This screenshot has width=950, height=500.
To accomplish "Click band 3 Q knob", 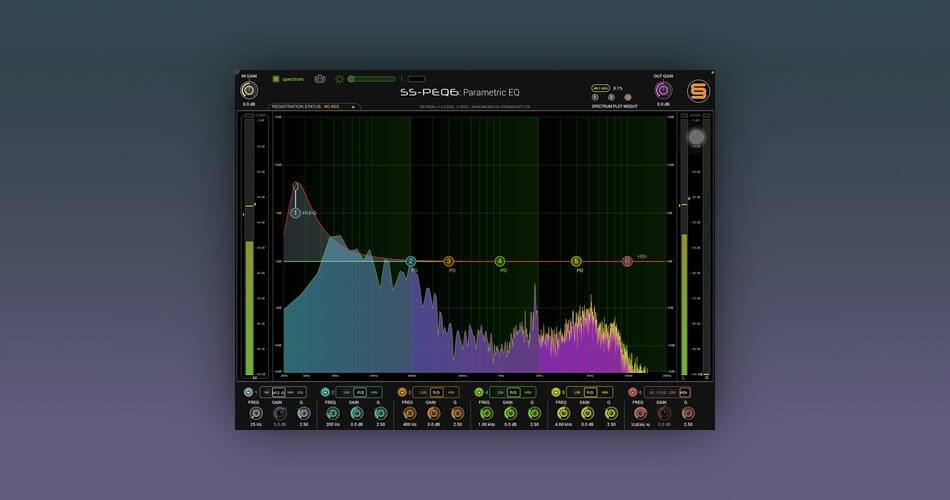I will pos(457,413).
